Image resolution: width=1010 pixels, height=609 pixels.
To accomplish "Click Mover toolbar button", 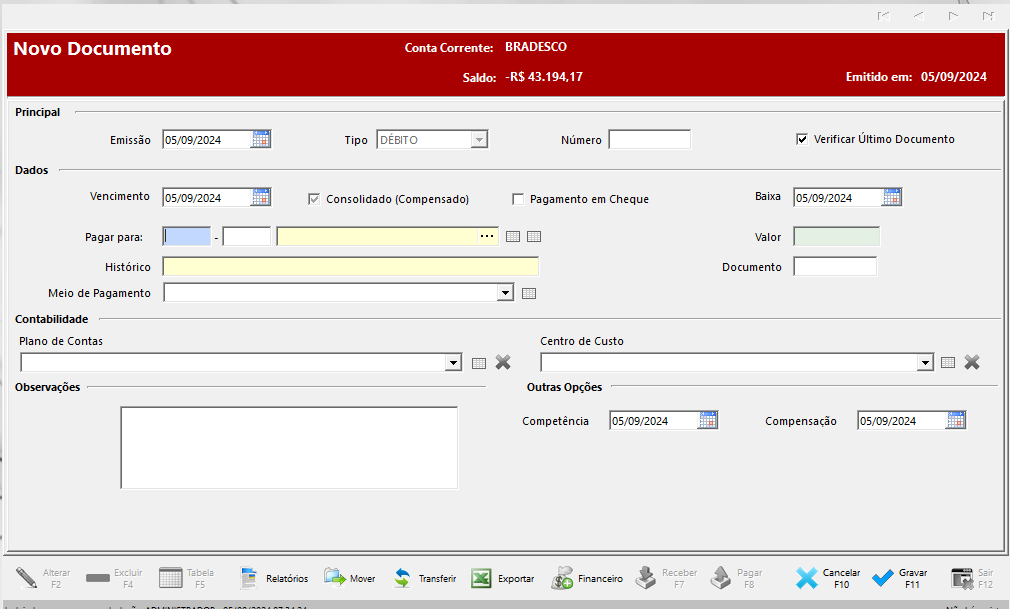I will (350, 578).
